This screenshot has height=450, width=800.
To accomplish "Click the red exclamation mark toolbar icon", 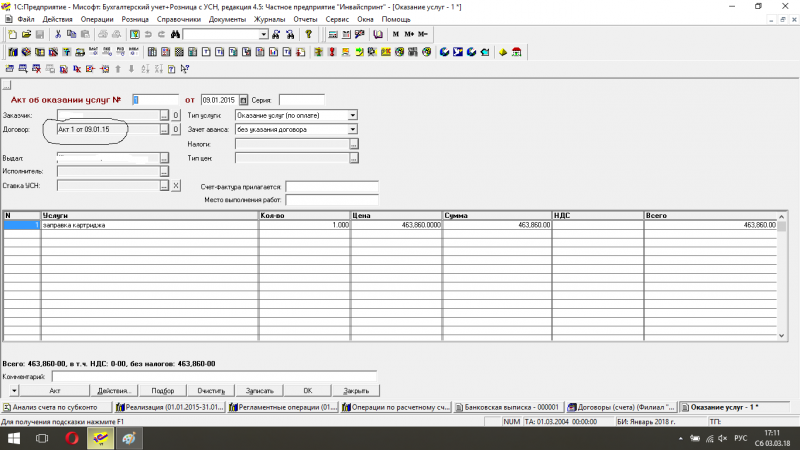I will 332,52.
